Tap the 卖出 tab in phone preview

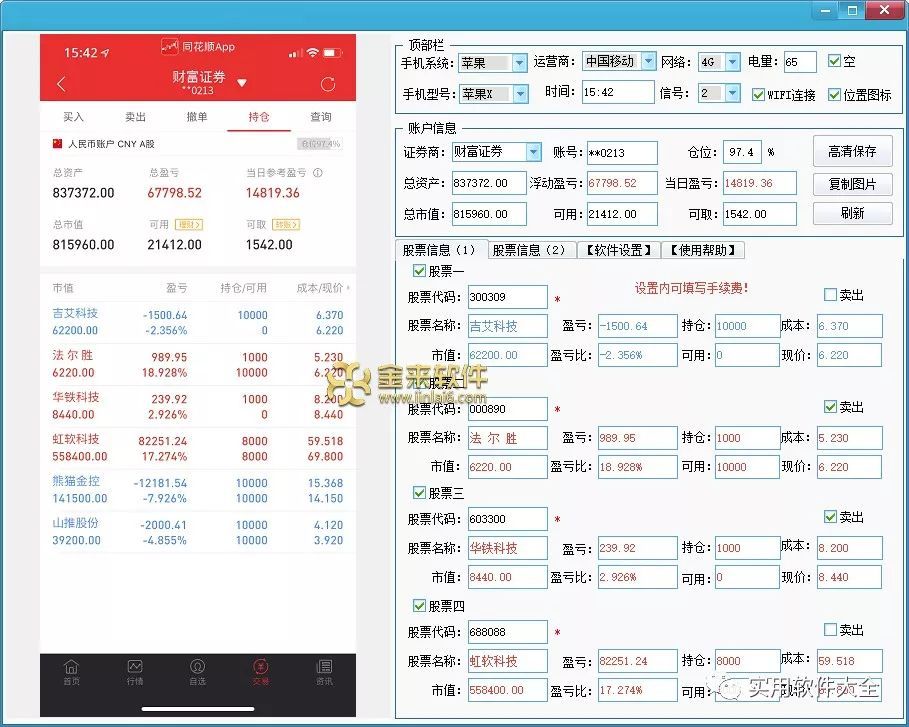click(x=135, y=117)
